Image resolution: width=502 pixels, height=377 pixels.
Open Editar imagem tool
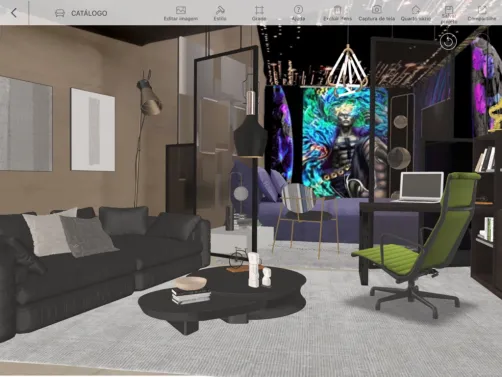(x=181, y=13)
